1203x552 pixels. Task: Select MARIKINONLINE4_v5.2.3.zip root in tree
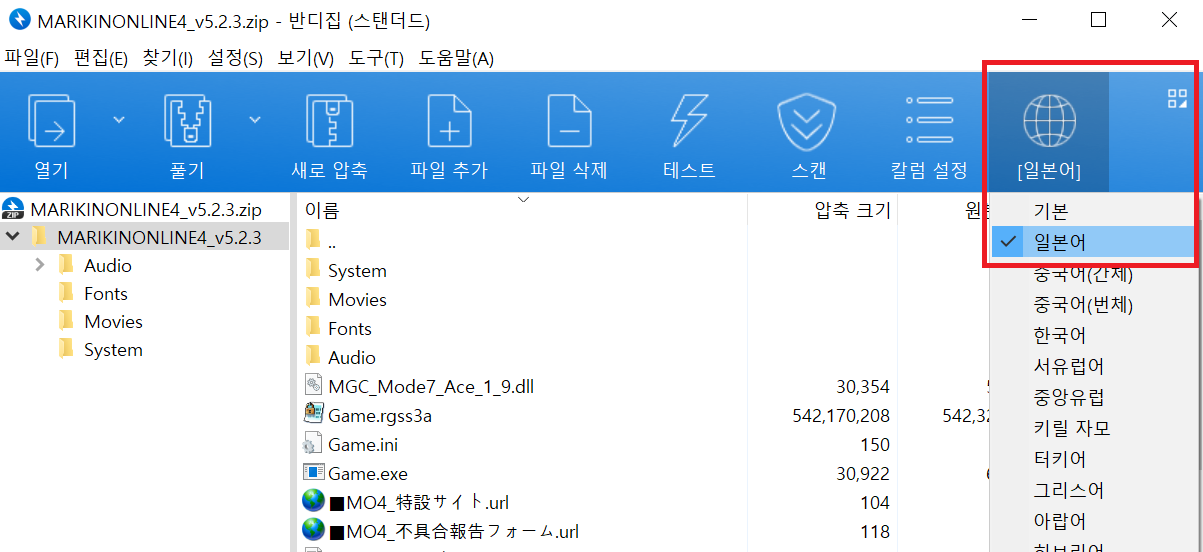[146, 209]
